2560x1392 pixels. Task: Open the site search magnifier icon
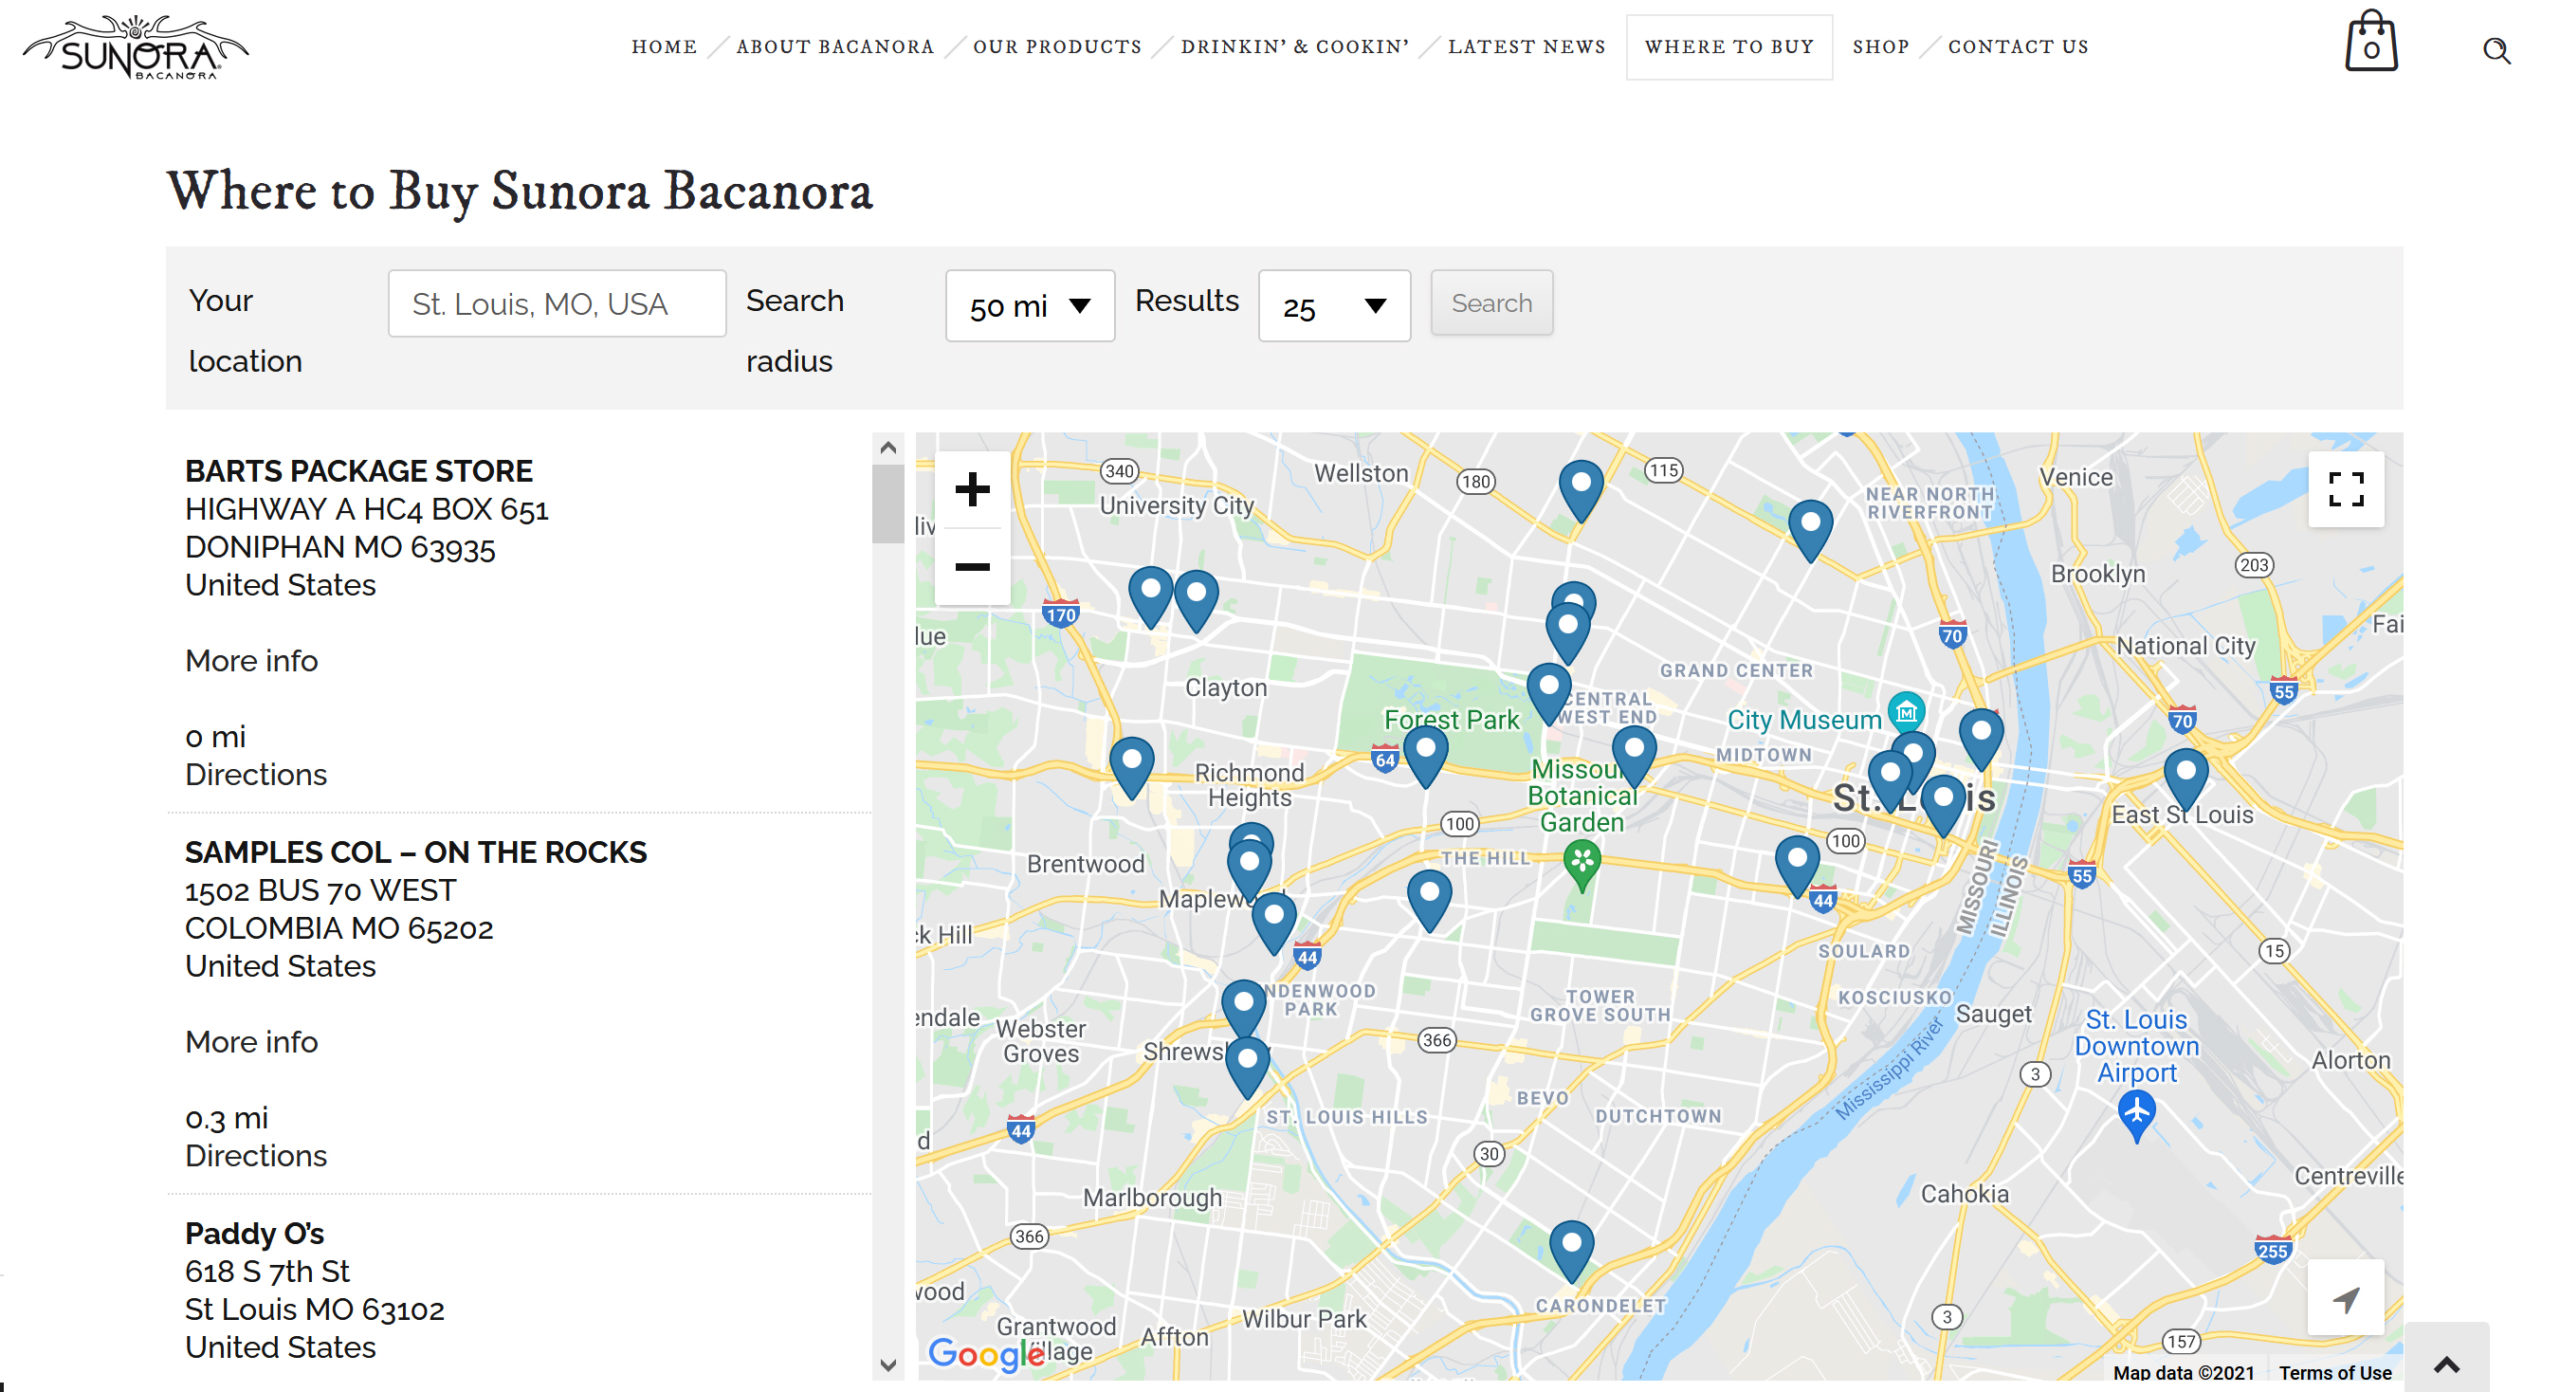2496,50
